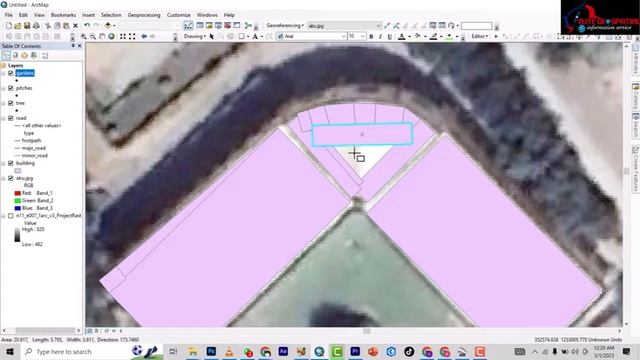Uncheck the pitches layer checkbox
The image size is (640, 360).
[11, 88]
